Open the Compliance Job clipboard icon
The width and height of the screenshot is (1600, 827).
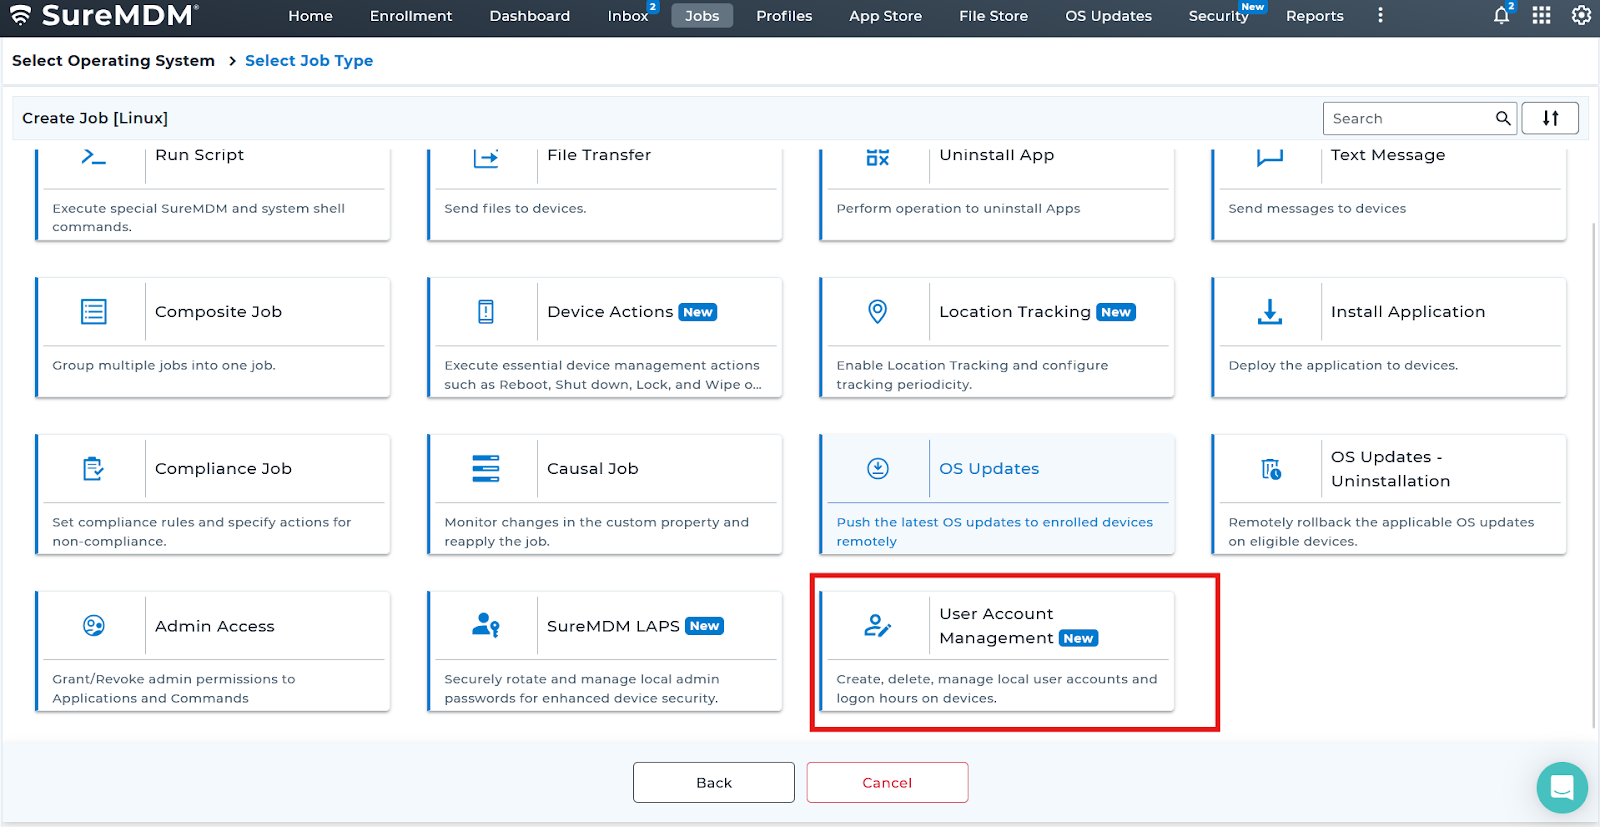(93, 468)
